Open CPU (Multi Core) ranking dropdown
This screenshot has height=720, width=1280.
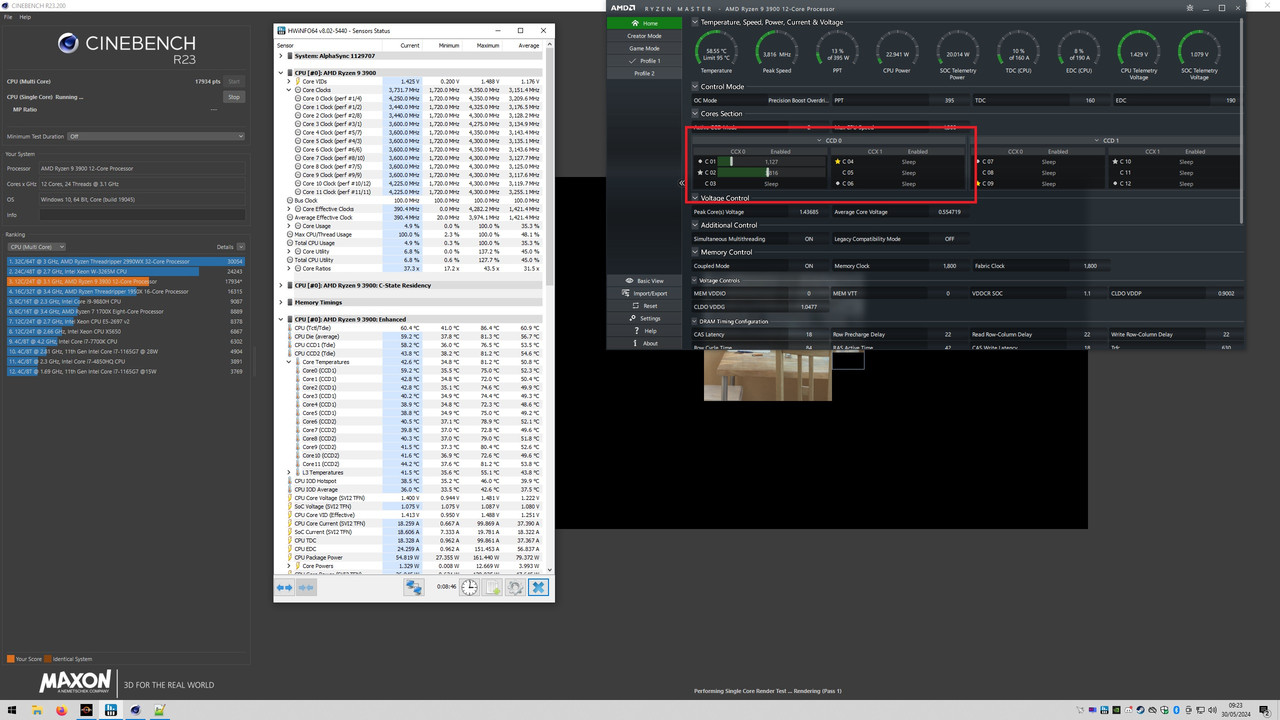coord(36,246)
